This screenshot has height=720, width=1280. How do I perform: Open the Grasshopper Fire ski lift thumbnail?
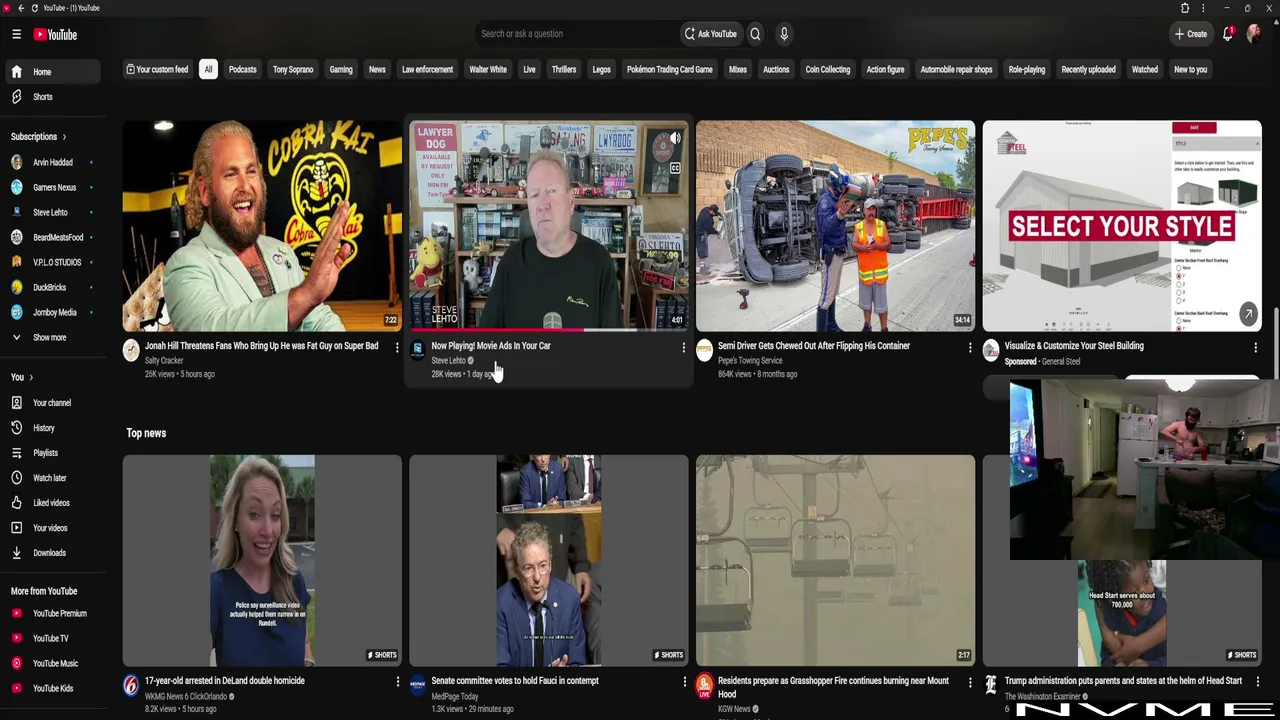(x=835, y=561)
